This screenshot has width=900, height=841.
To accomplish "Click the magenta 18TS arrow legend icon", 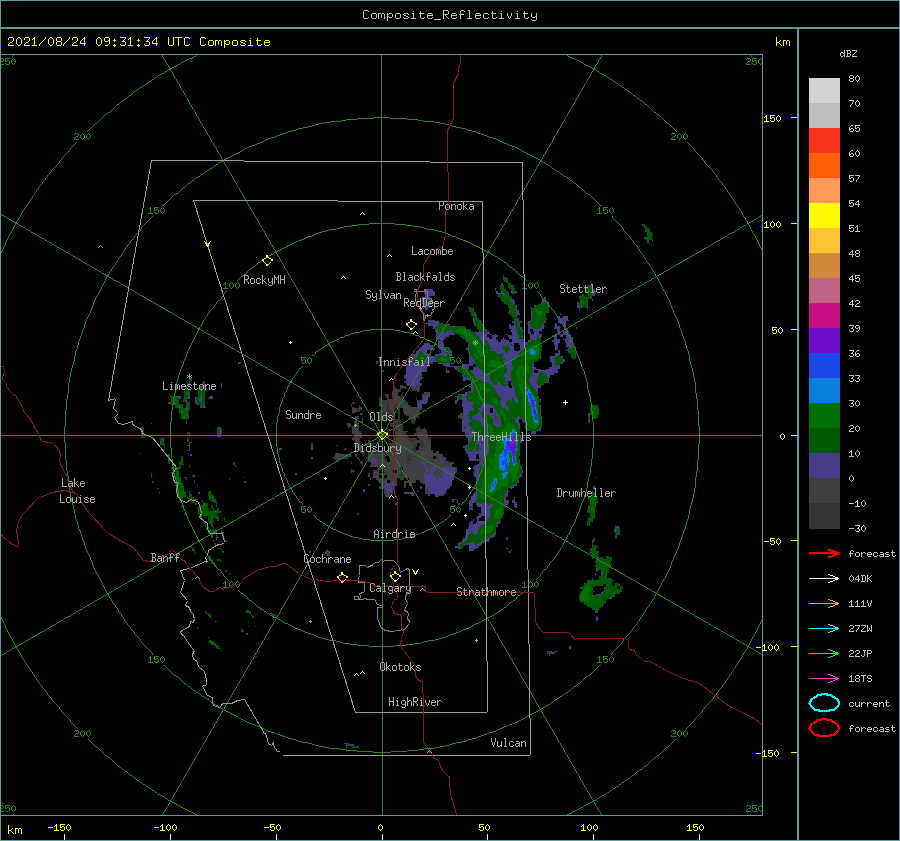I will (x=824, y=679).
